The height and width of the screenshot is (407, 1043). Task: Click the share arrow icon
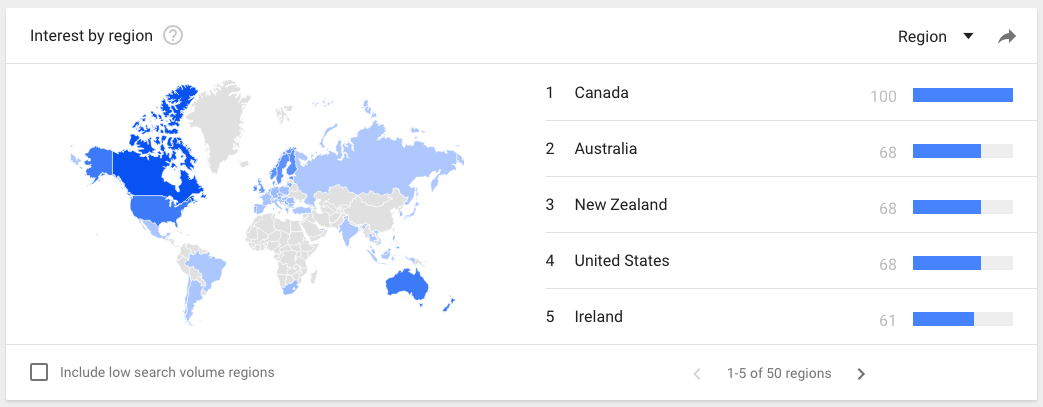[x=1007, y=37]
